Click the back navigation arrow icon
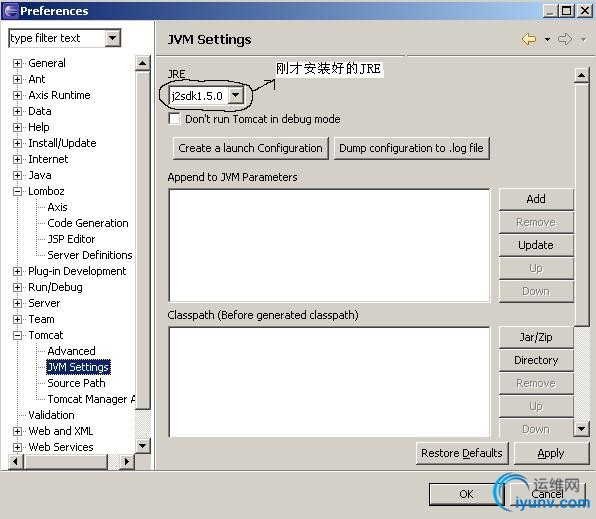 point(529,39)
